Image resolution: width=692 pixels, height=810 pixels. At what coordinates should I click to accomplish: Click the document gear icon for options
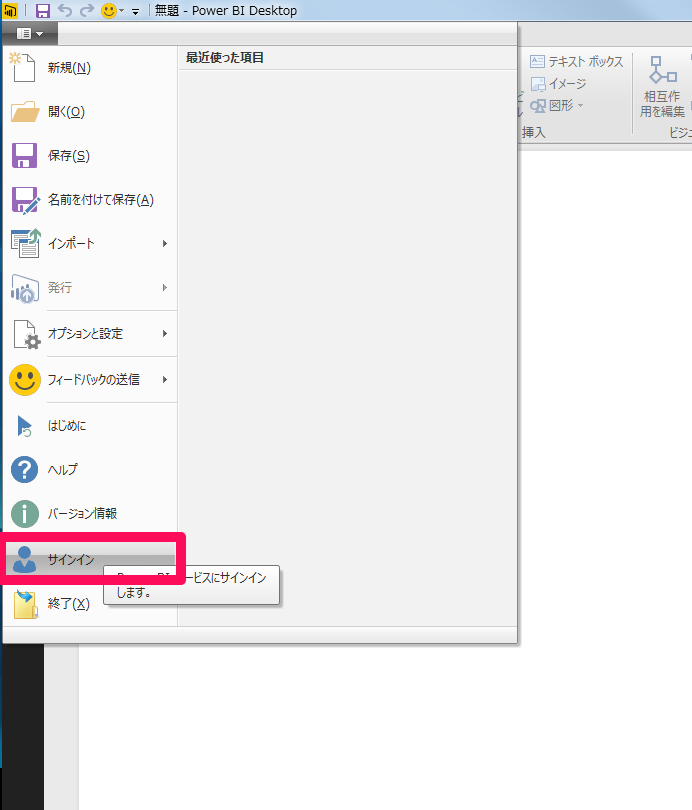click(x=27, y=334)
